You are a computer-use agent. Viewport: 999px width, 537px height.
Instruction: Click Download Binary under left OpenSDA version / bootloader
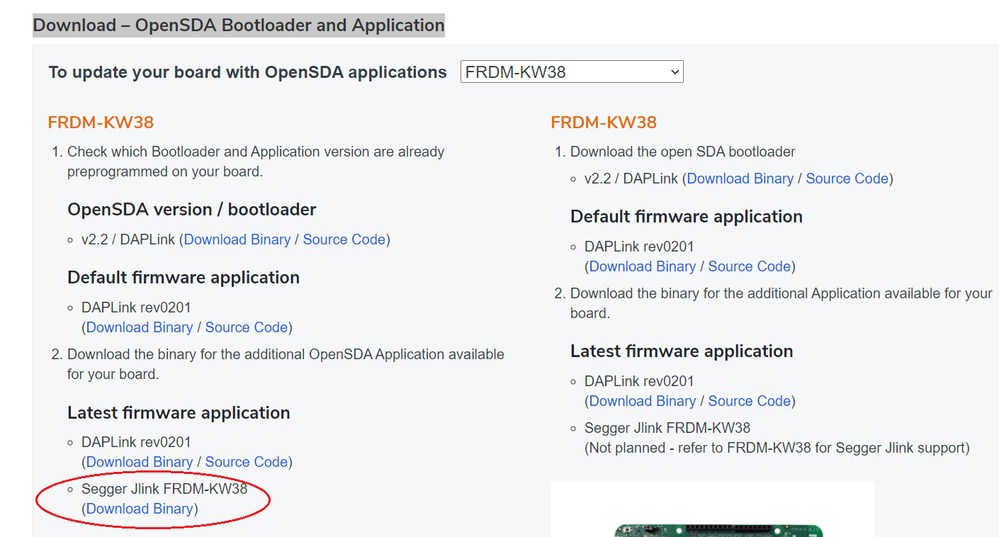click(237, 240)
